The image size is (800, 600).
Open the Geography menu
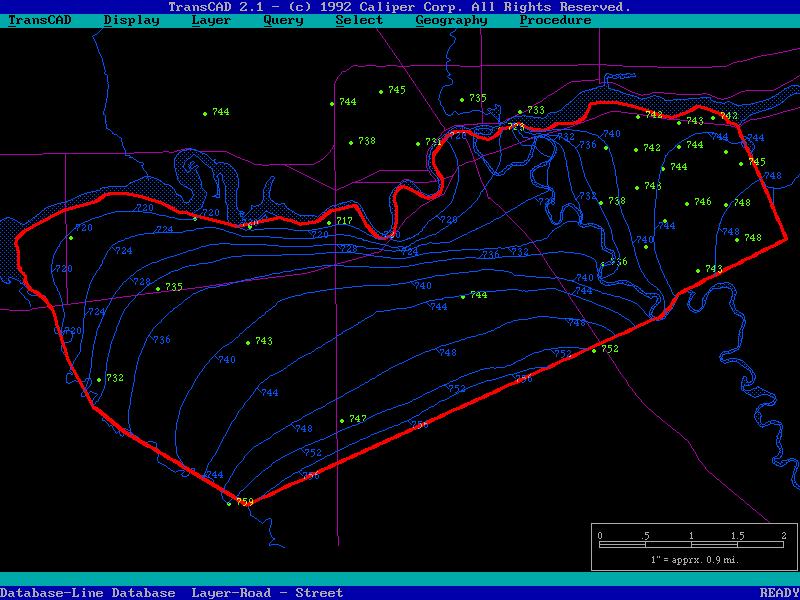coord(451,20)
